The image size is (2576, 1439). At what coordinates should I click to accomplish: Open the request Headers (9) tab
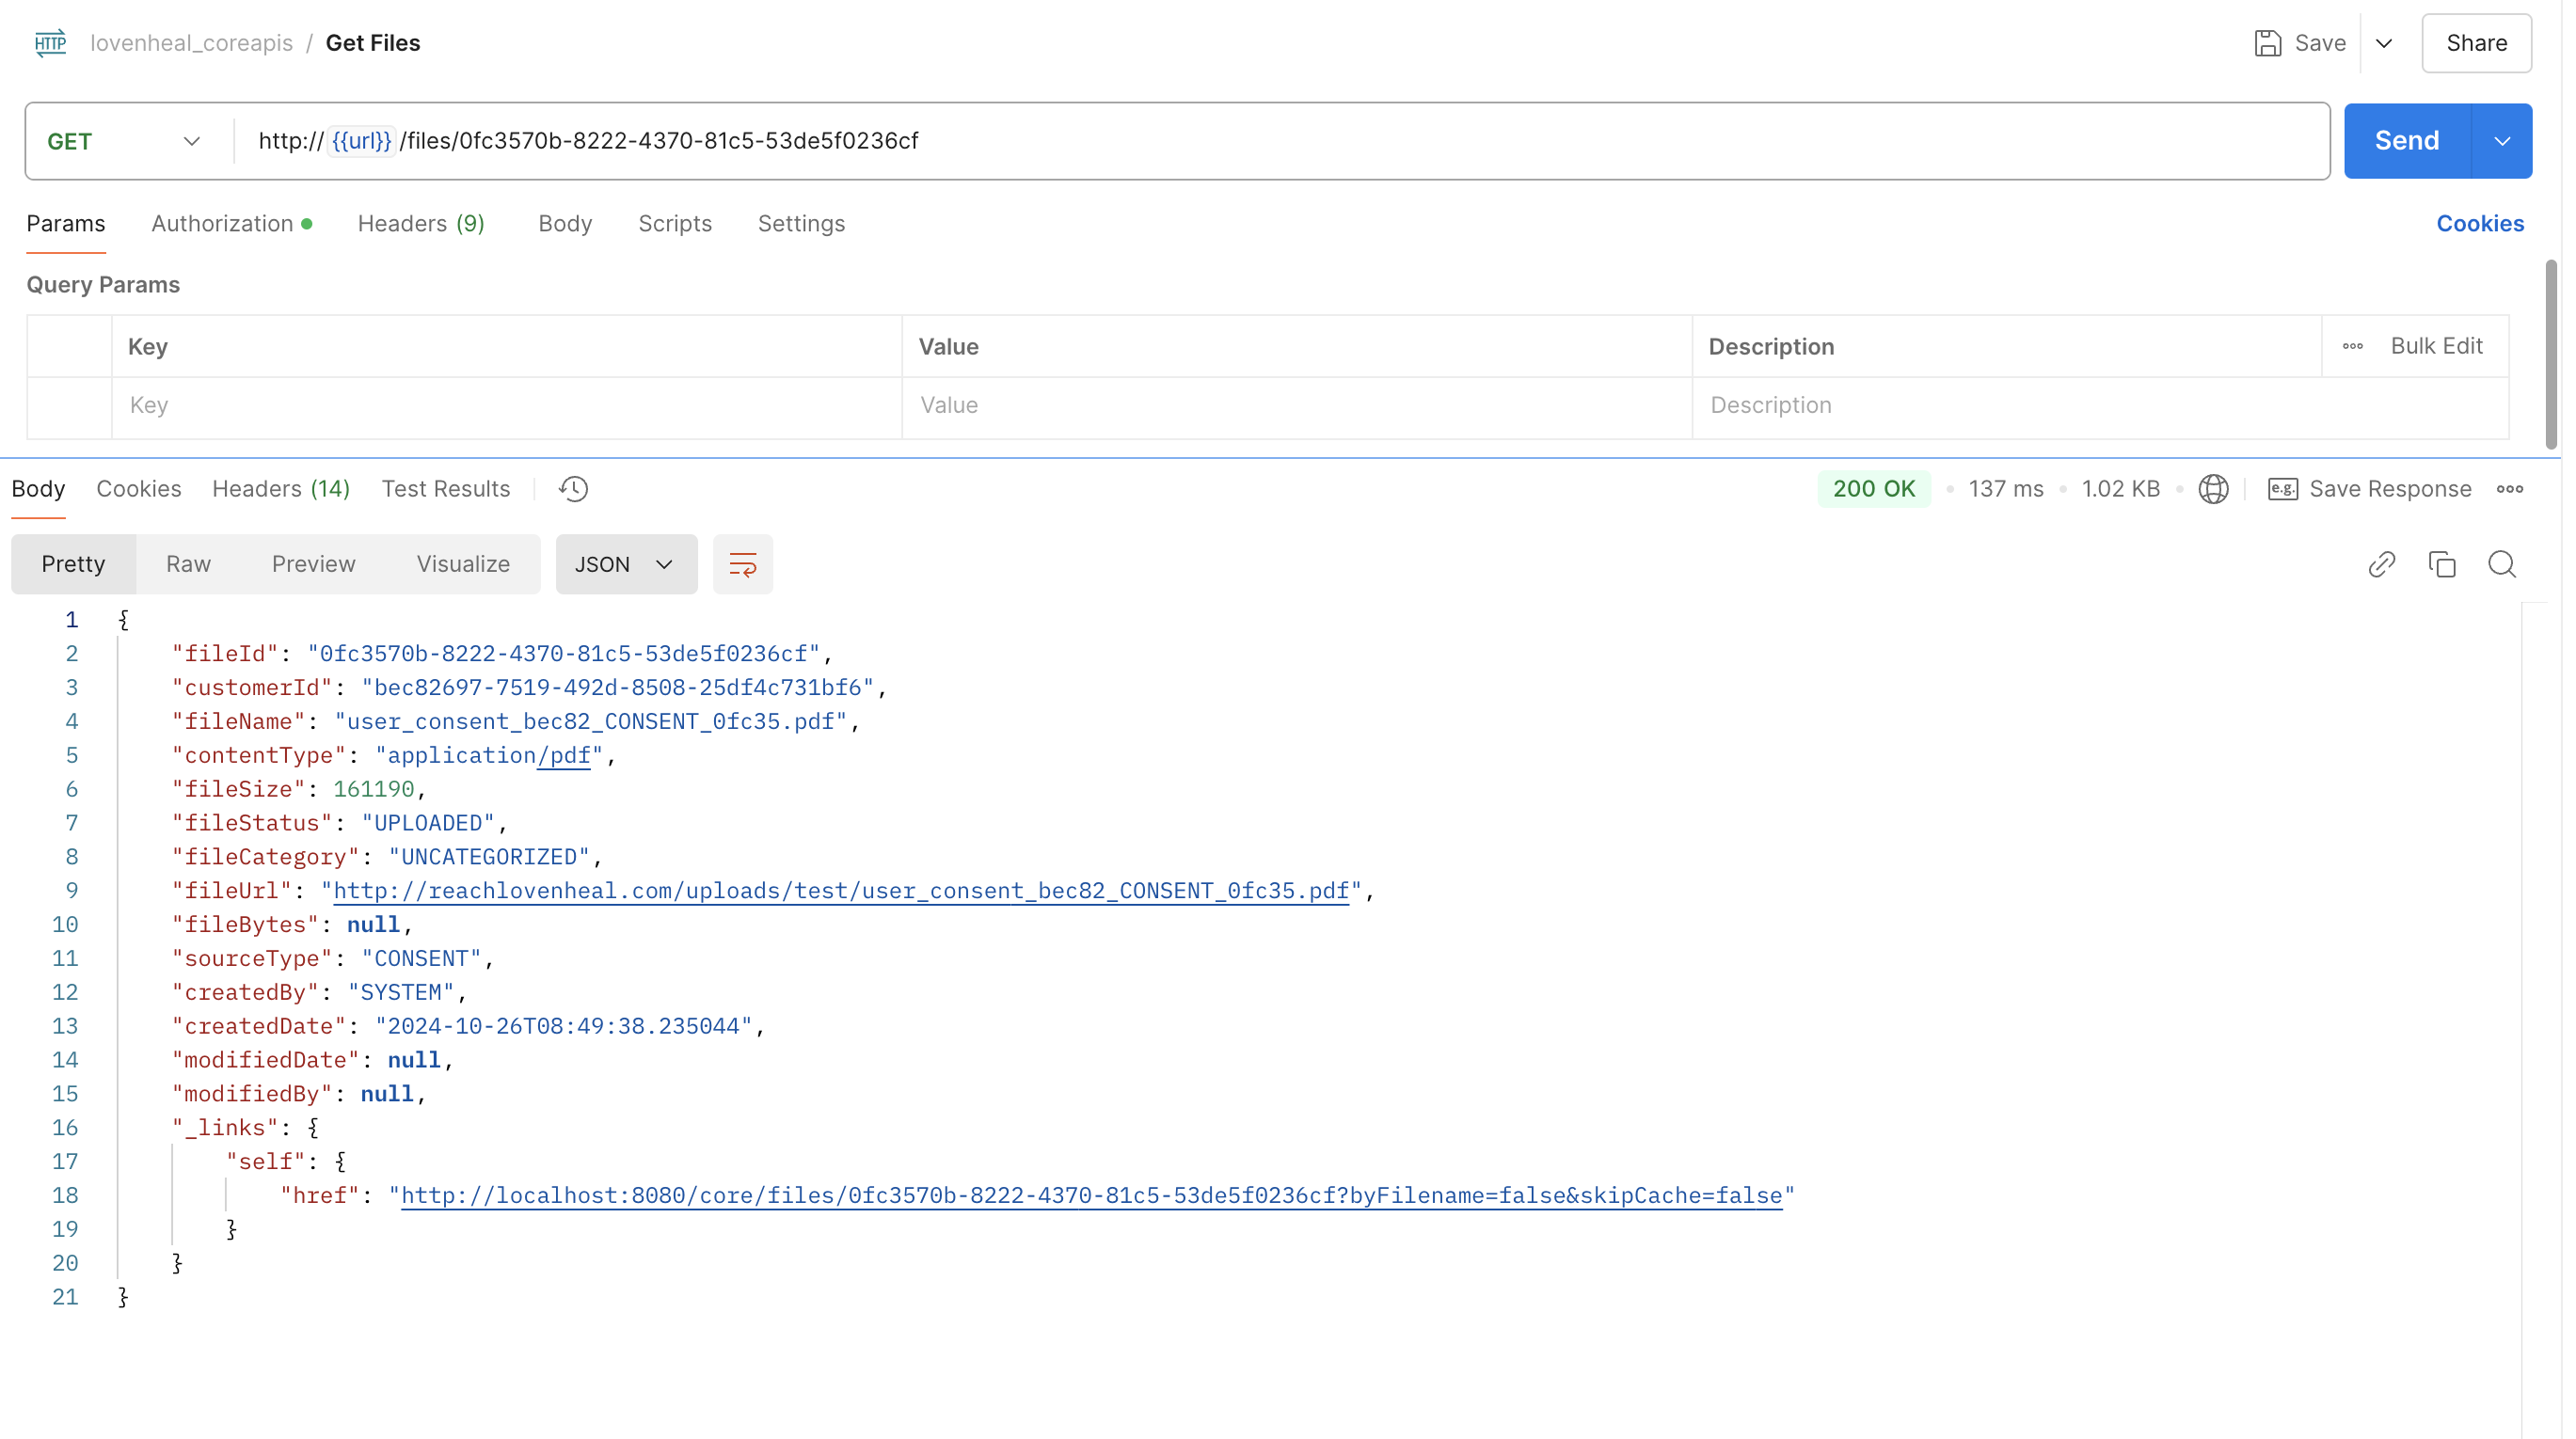click(x=421, y=224)
